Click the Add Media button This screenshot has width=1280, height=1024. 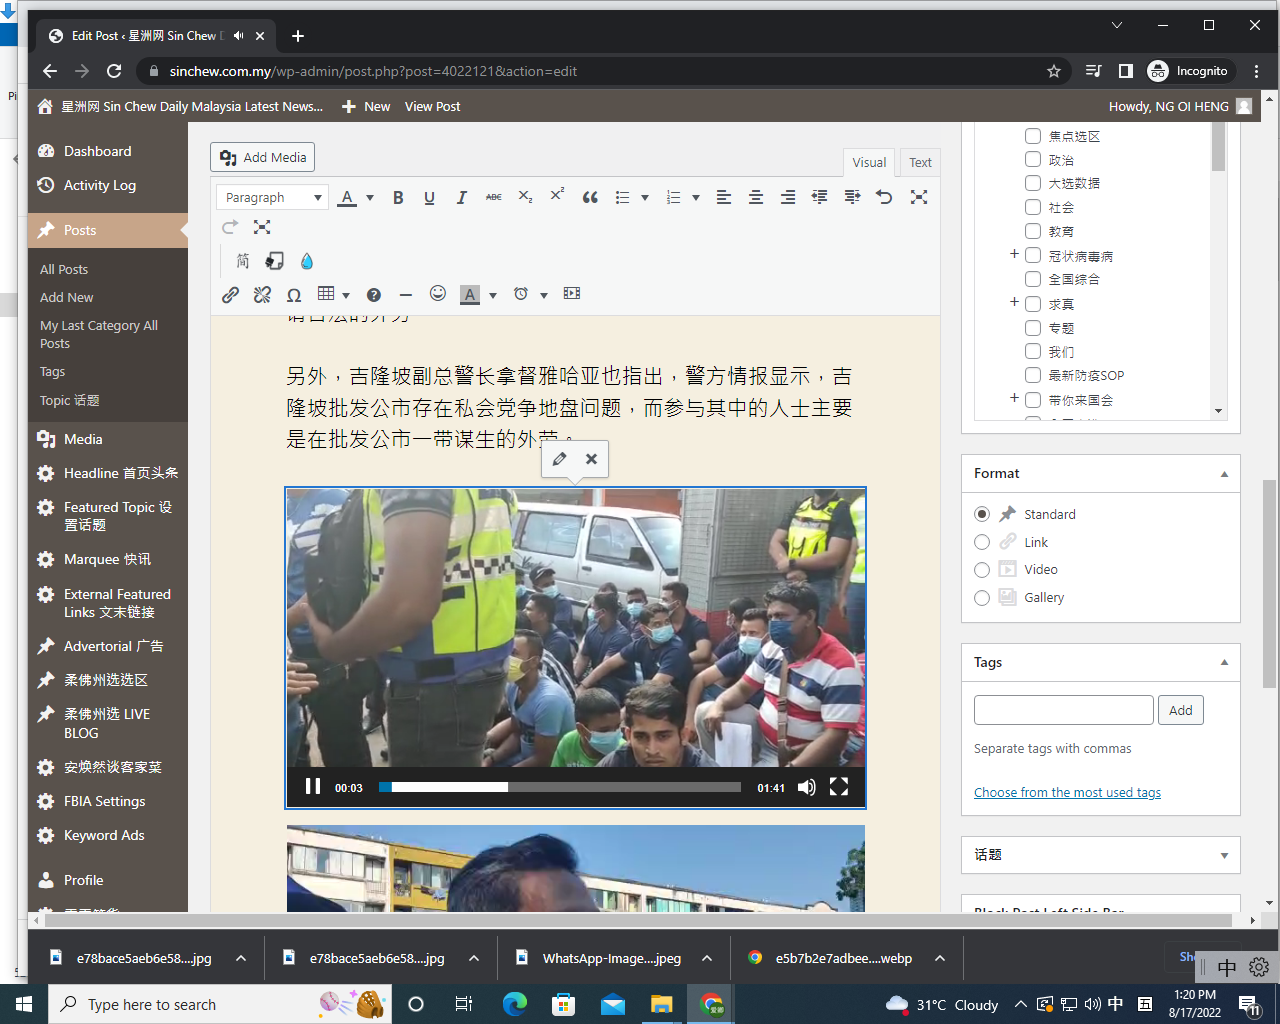tap(263, 158)
